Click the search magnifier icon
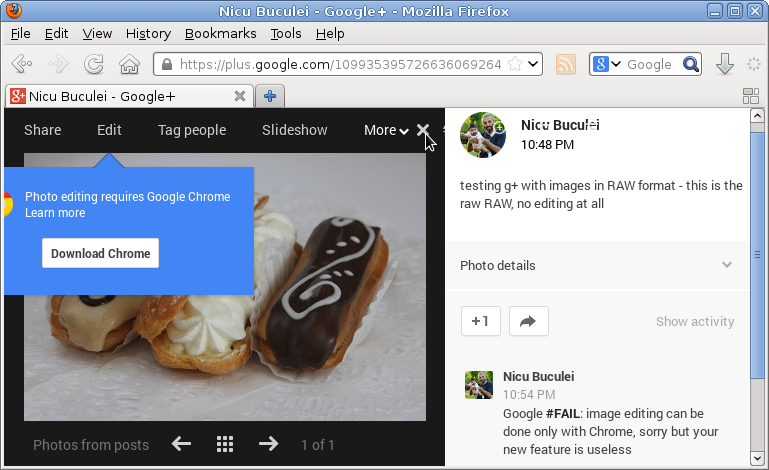Viewport: 769px width, 470px height. pos(691,64)
